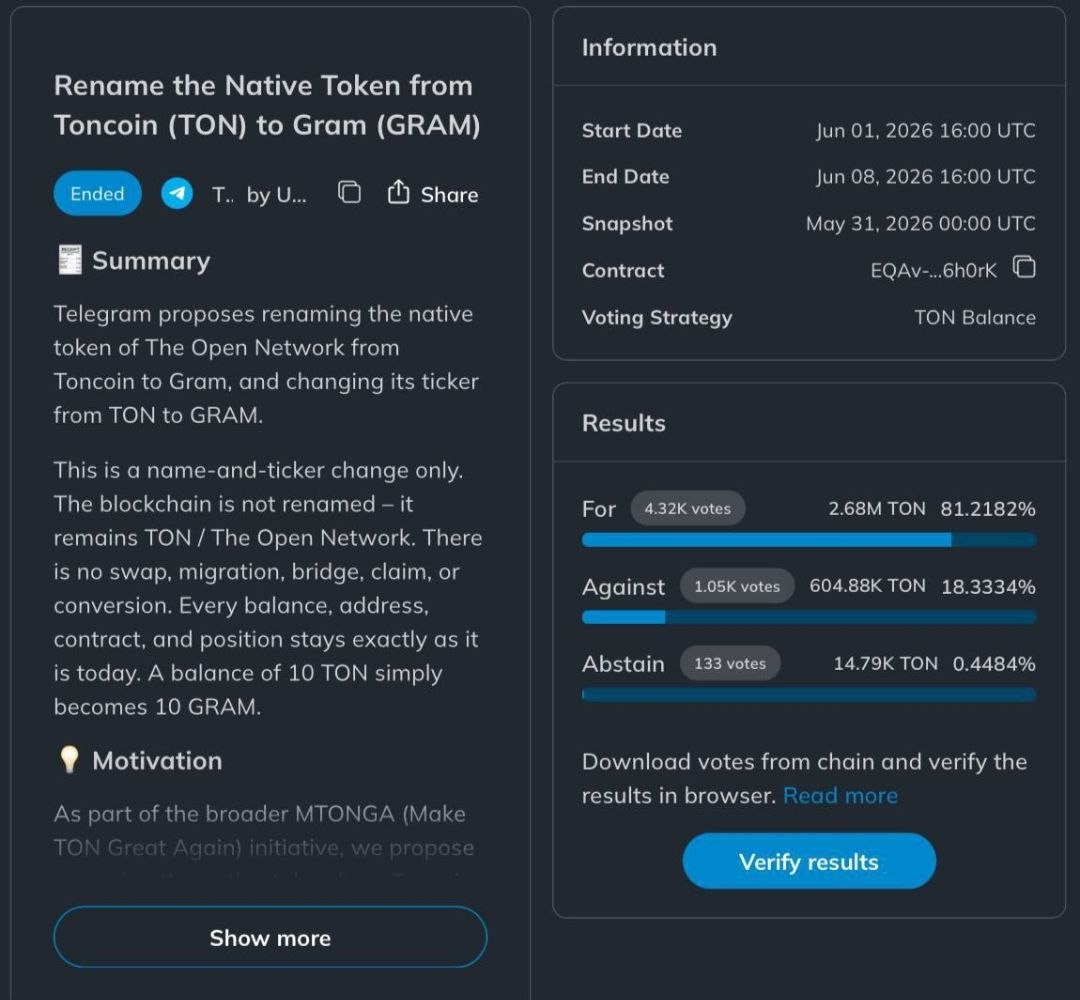This screenshot has height=1000, width=1080.
Task: Click the End Date label
Action: [x=625, y=176]
